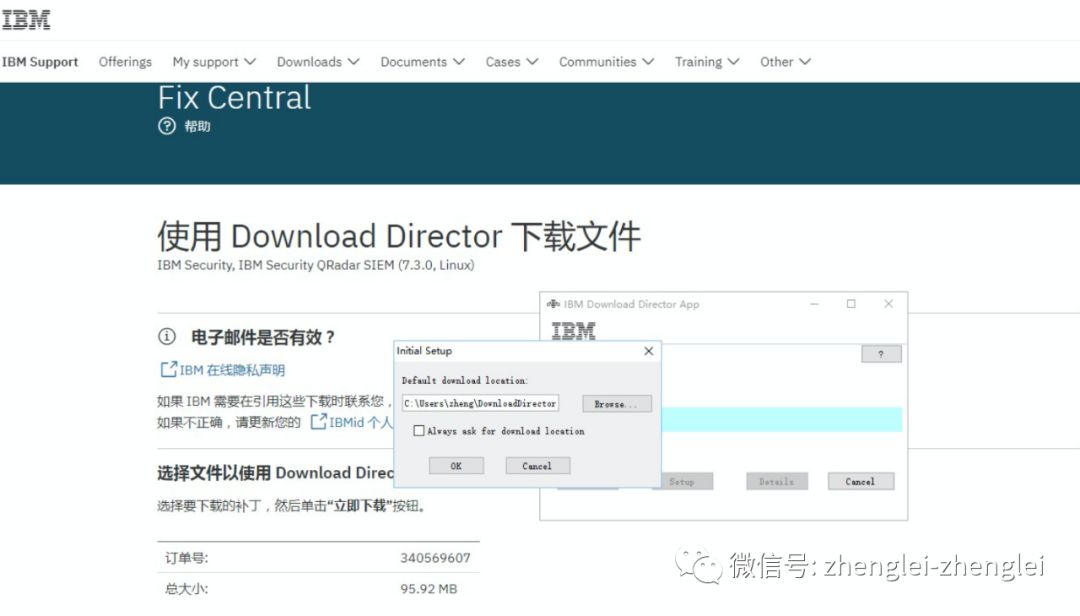This screenshot has width=1080, height=616.
Task: Click Cancel in Initial Setup dialog
Action: coord(537,466)
